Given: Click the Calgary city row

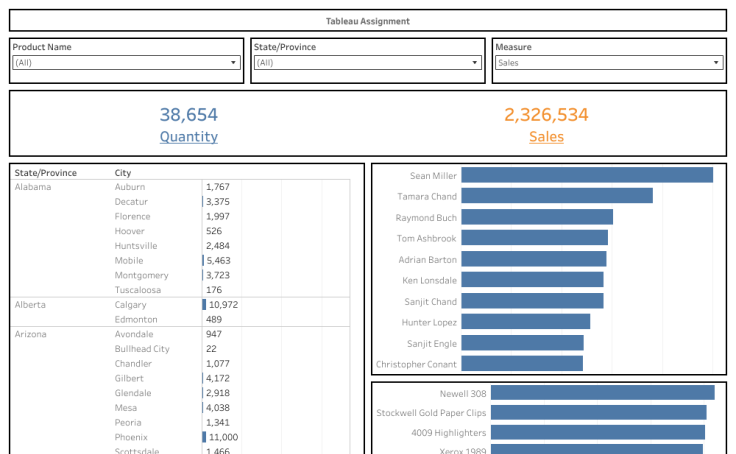Looking at the screenshot, I should click(x=131, y=305).
